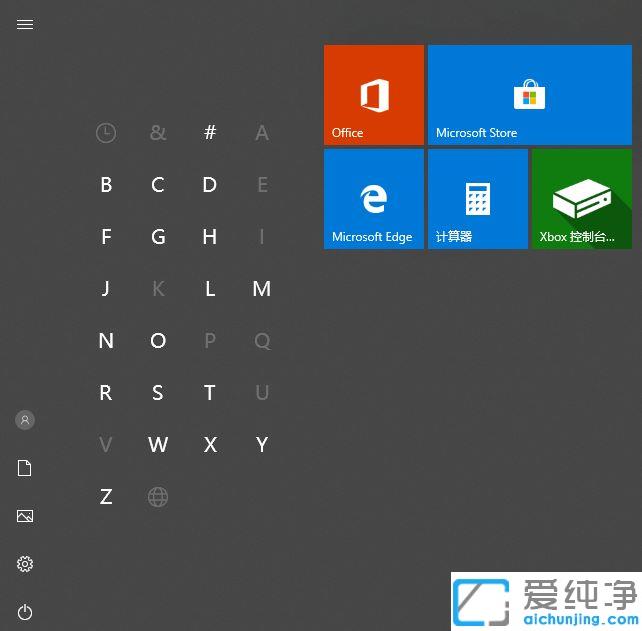Jump to apps starting with S
Screen dimensions: 642x631
[x=158, y=393]
